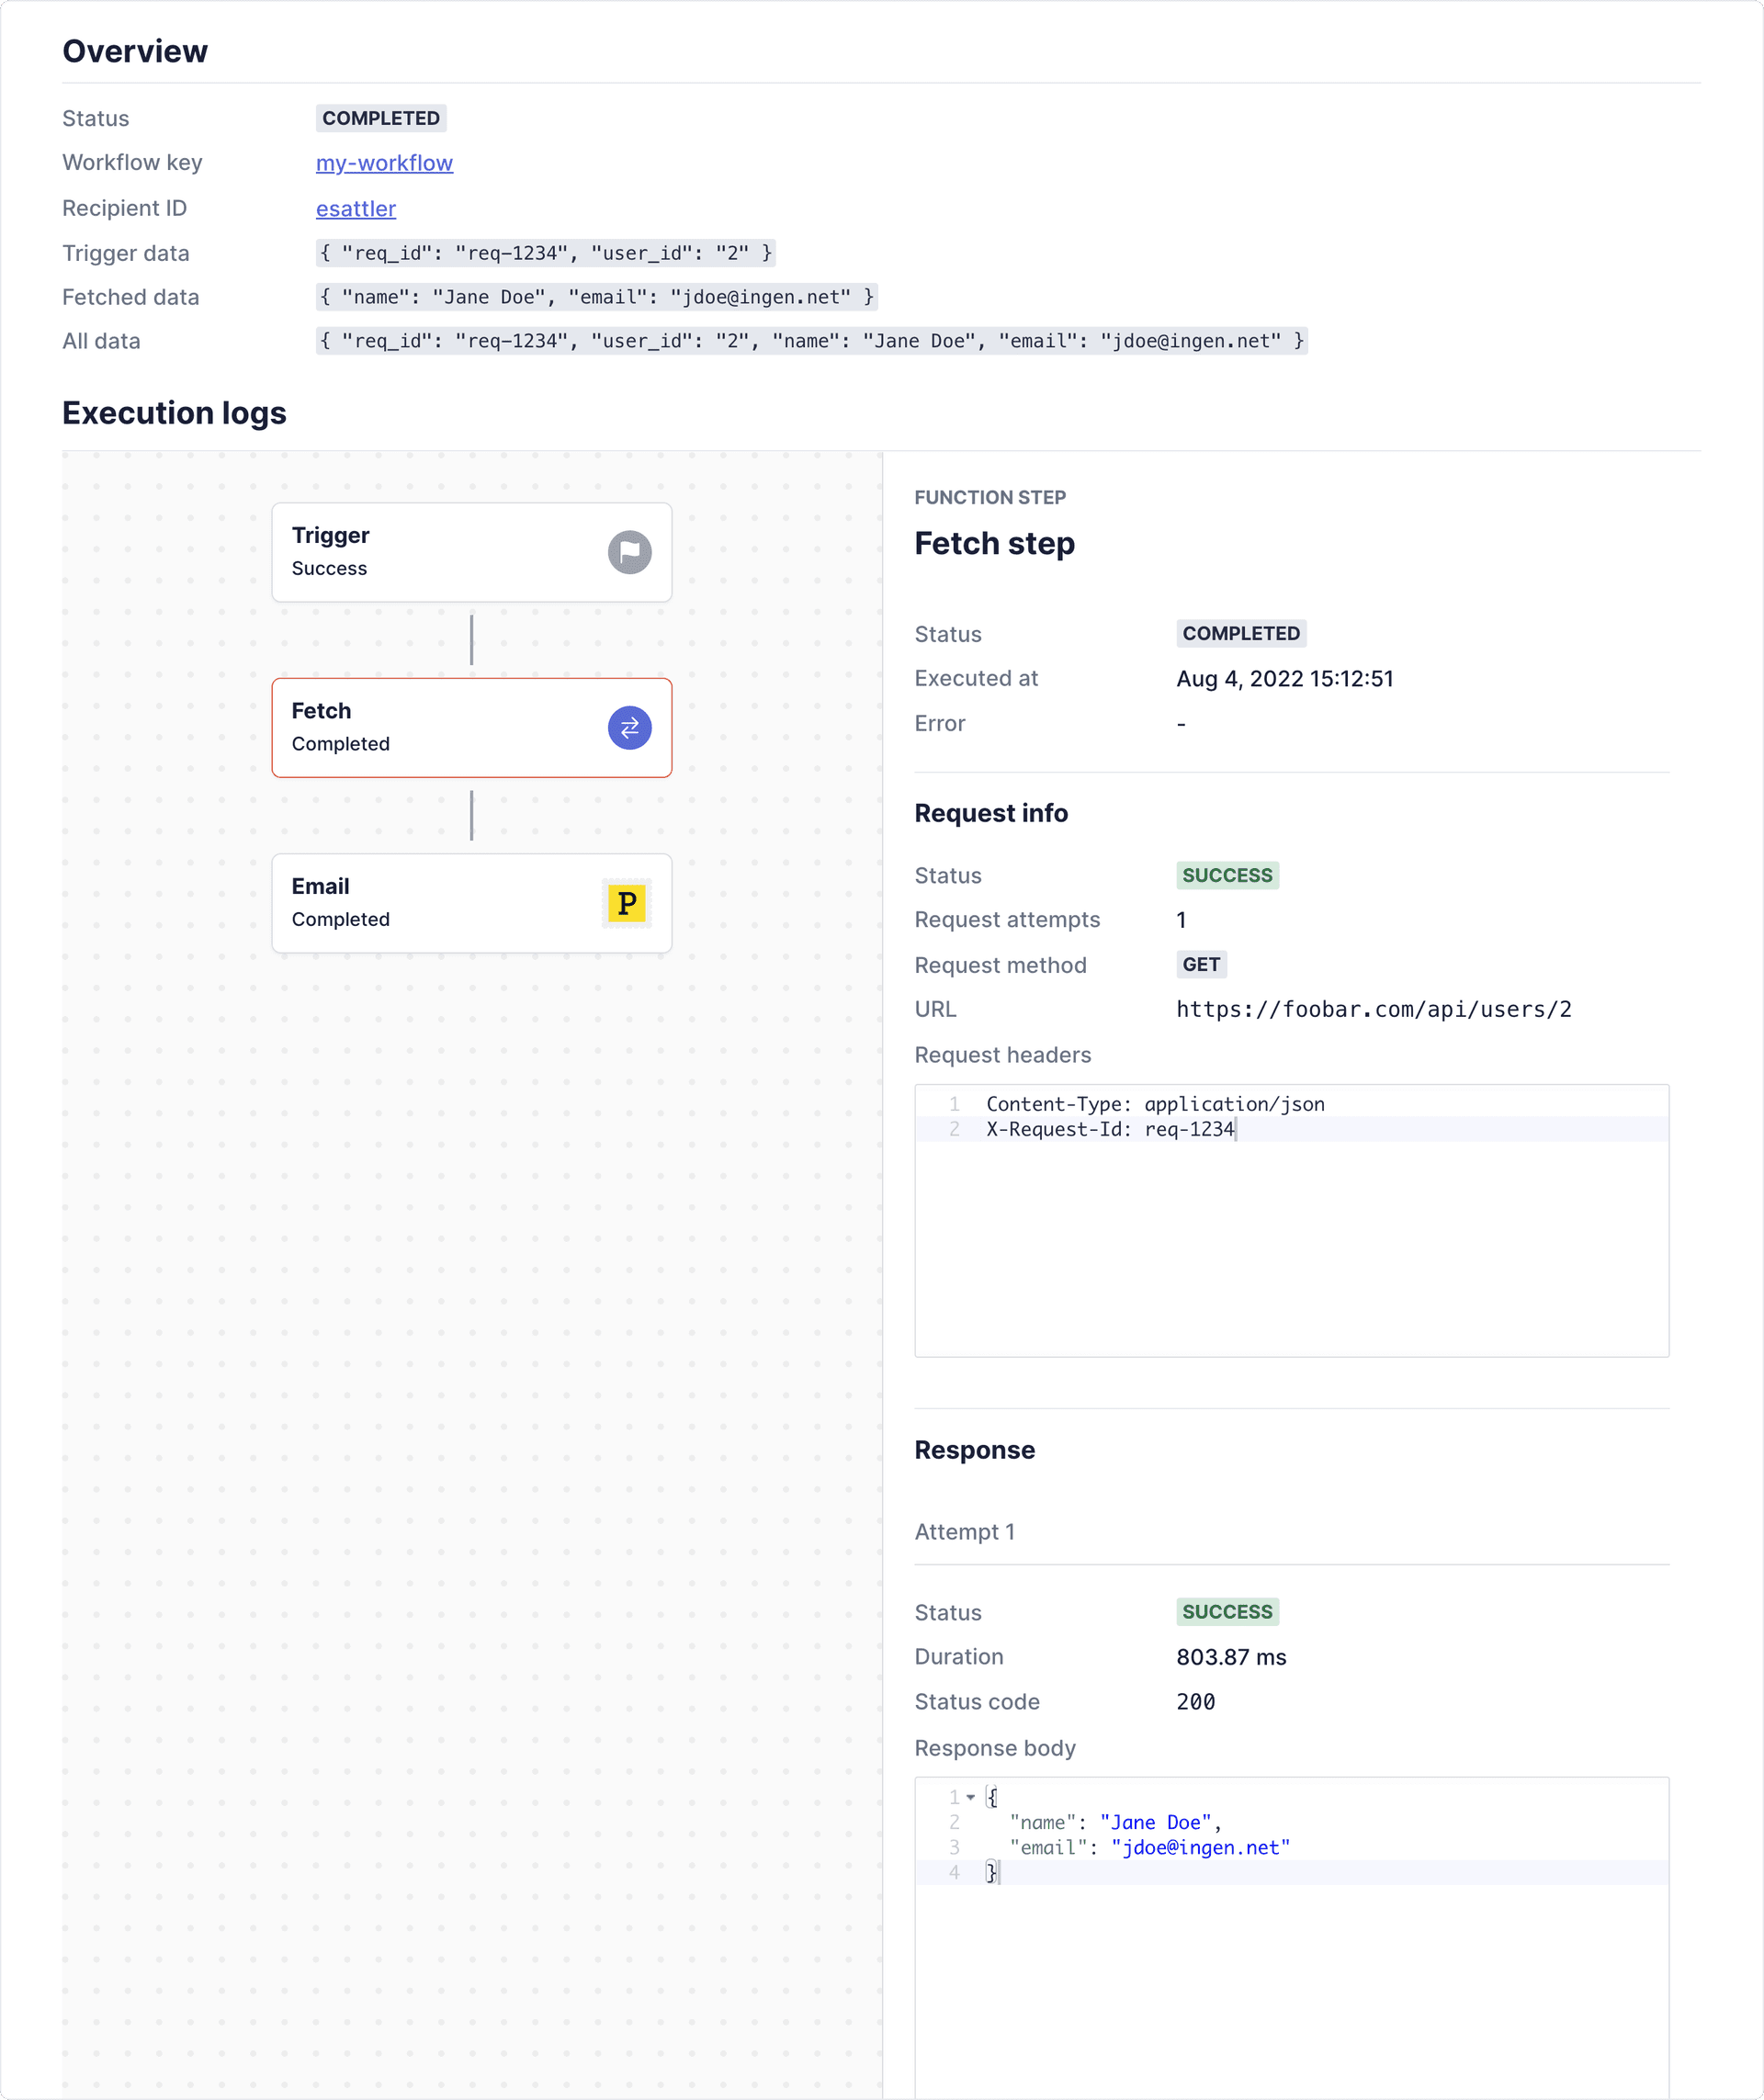Select the Fetch step card

[471, 728]
